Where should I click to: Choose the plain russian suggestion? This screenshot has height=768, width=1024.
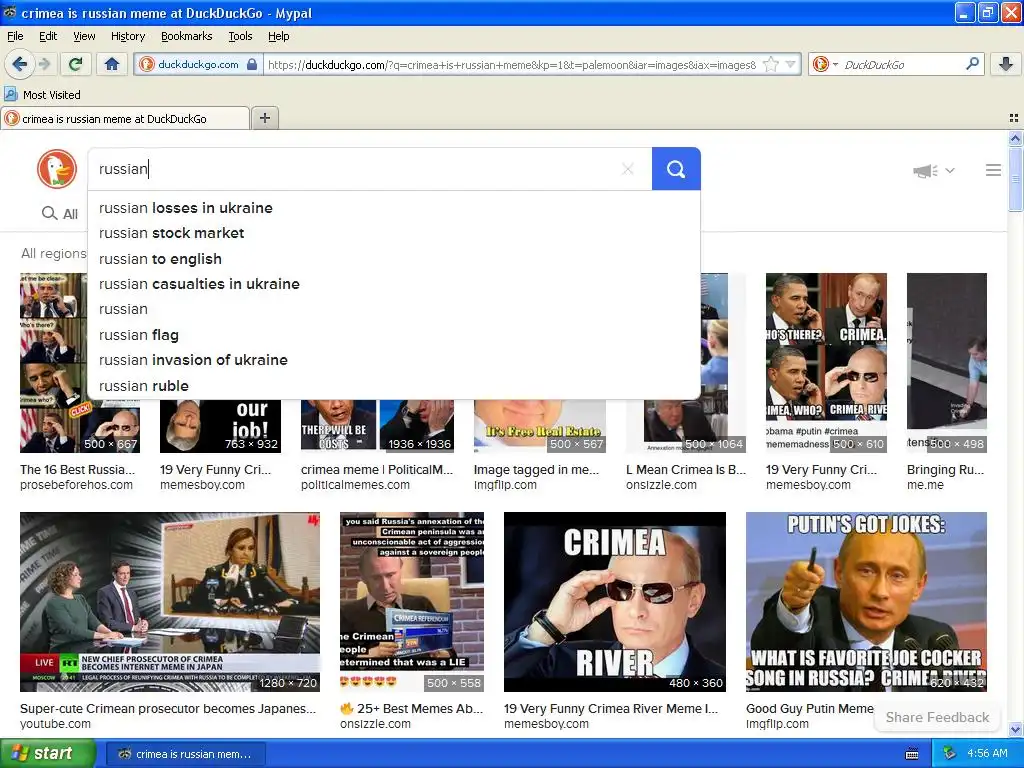(394, 309)
